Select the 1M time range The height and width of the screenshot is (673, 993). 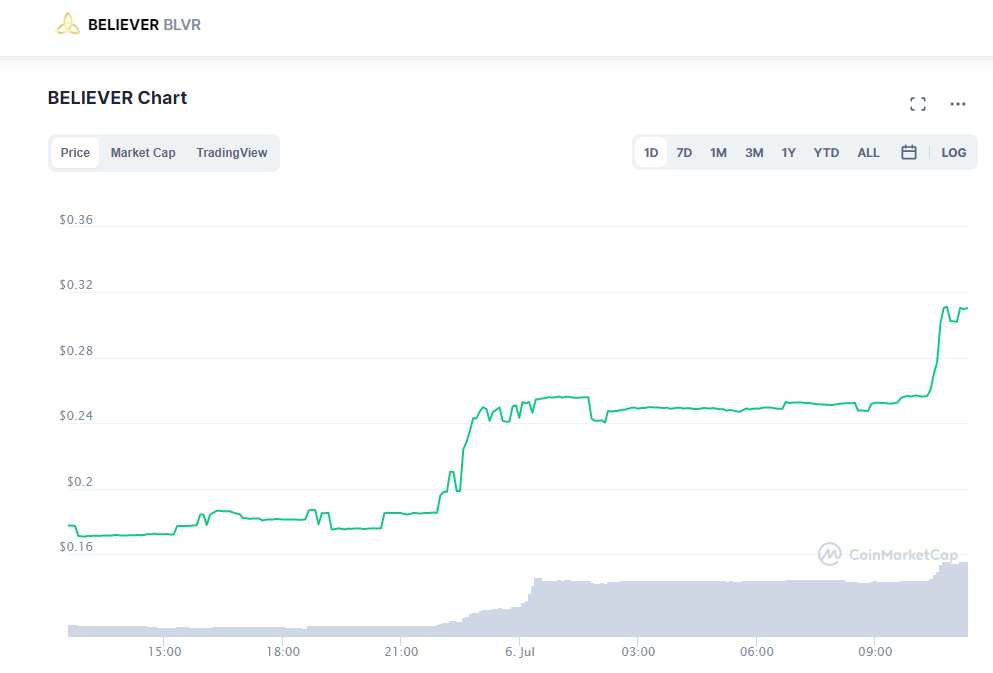click(x=718, y=153)
